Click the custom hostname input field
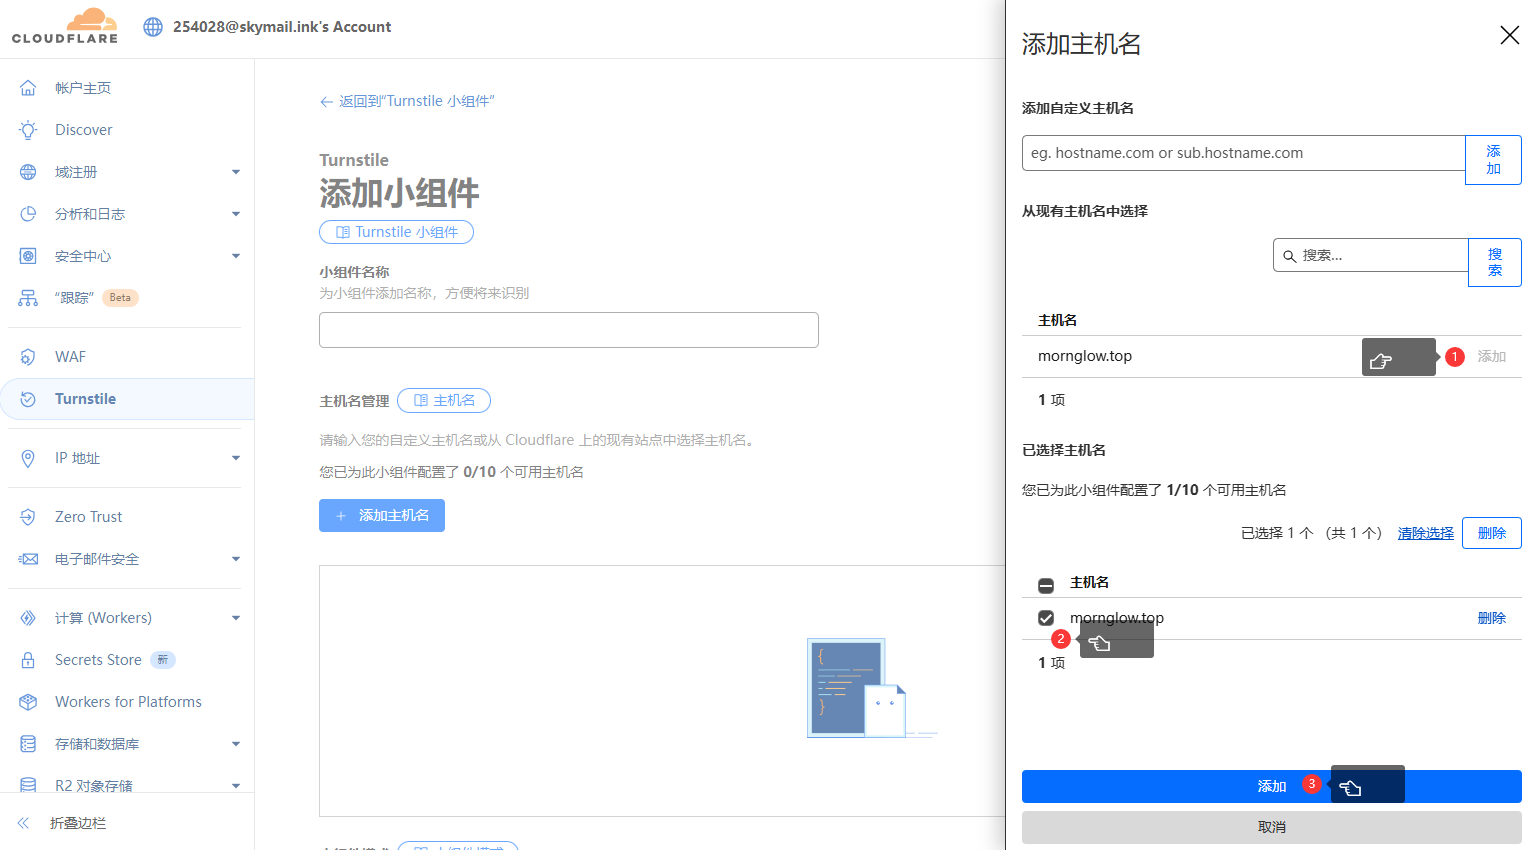Screen dimensions: 1533x850 [x=1243, y=153]
